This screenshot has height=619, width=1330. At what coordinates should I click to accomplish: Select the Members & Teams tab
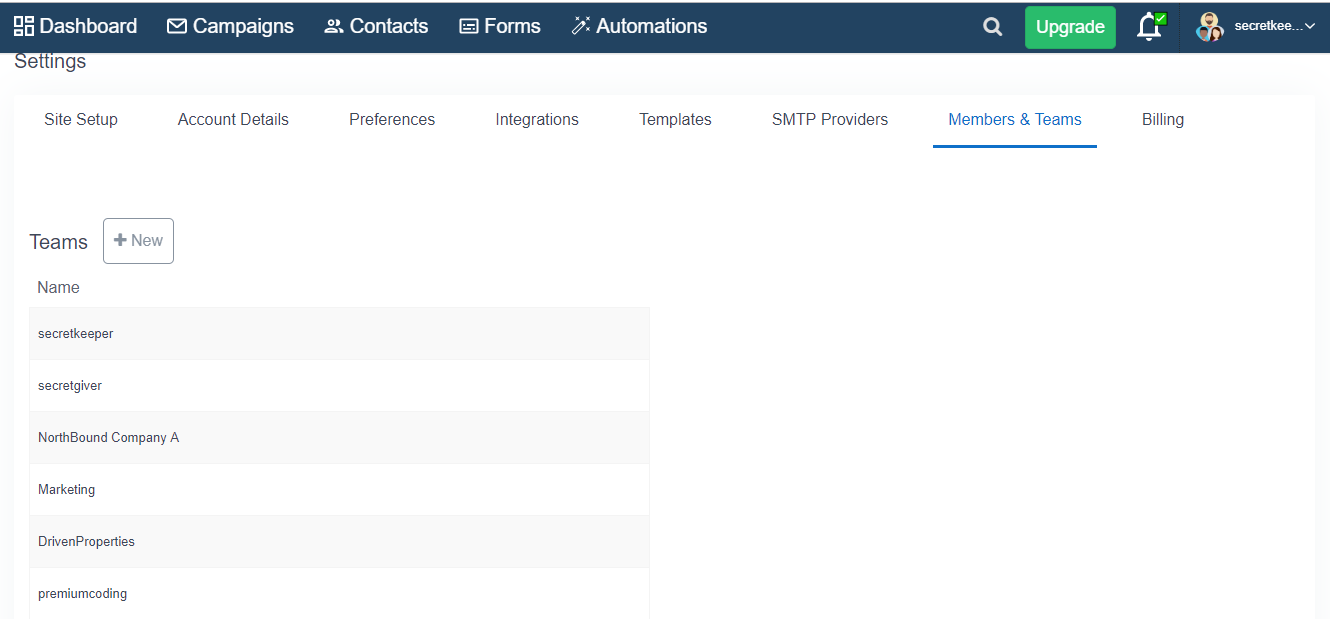tap(1015, 120)
